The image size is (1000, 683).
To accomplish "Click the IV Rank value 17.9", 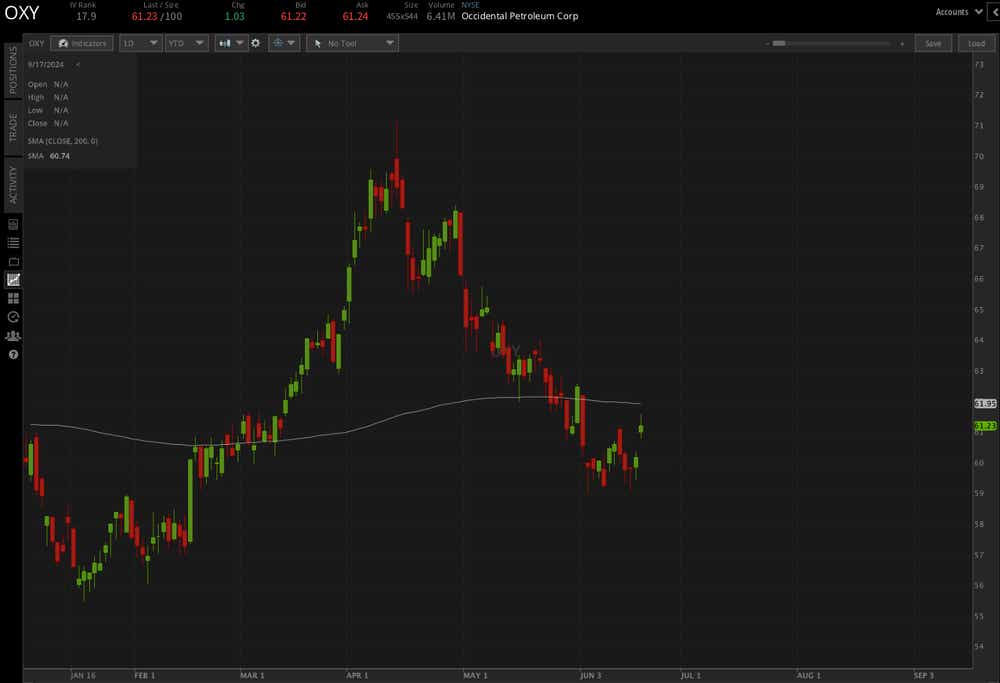I will tap(86, 17).
